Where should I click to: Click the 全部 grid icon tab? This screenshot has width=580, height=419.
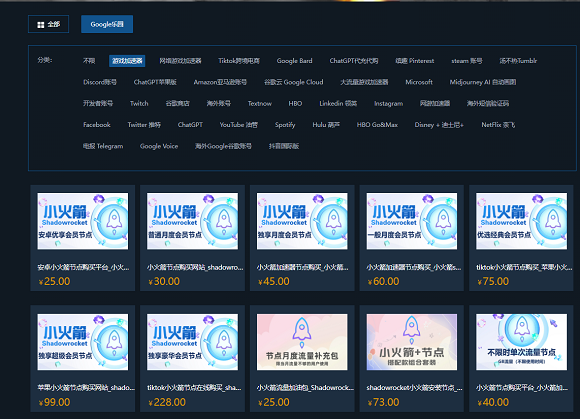click(x=48, y=24)
